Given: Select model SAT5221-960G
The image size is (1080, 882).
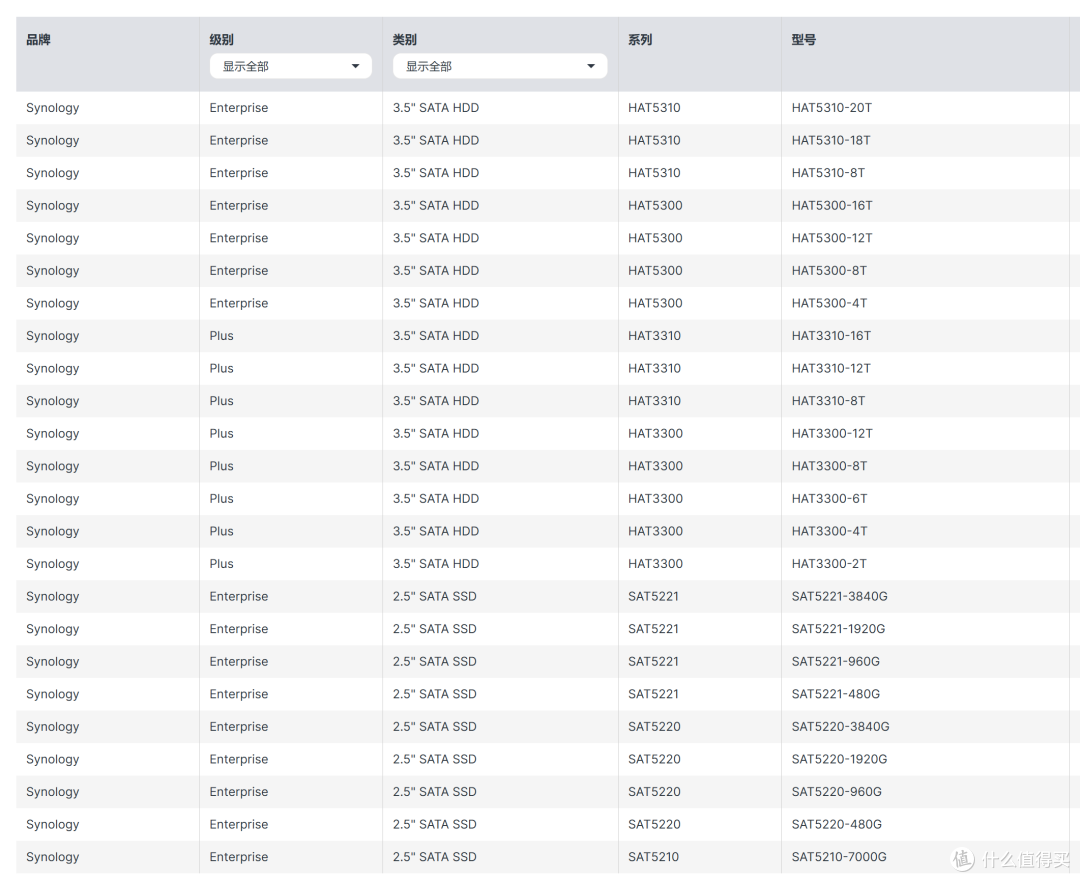Looking at the screenshot, I should click(x=835, y=662).
